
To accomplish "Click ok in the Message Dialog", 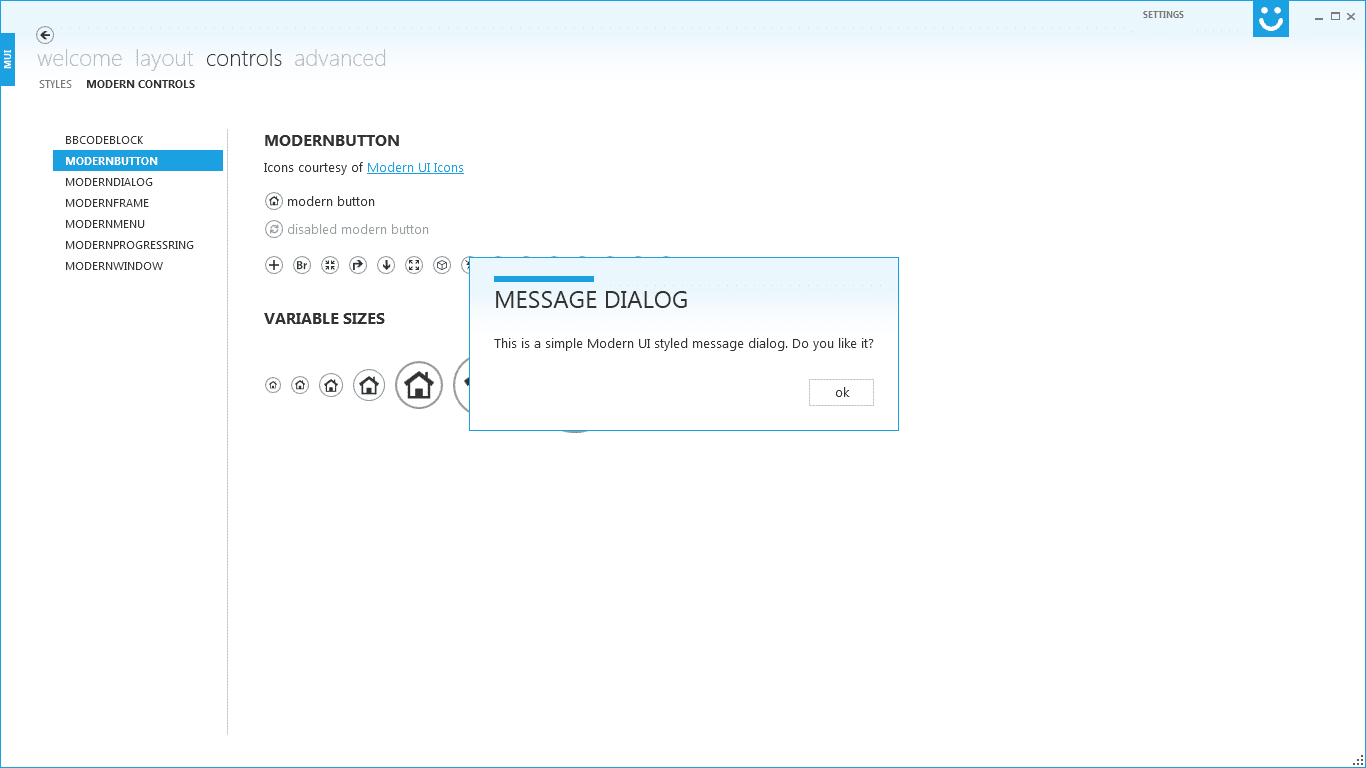I will coord(841,392).
